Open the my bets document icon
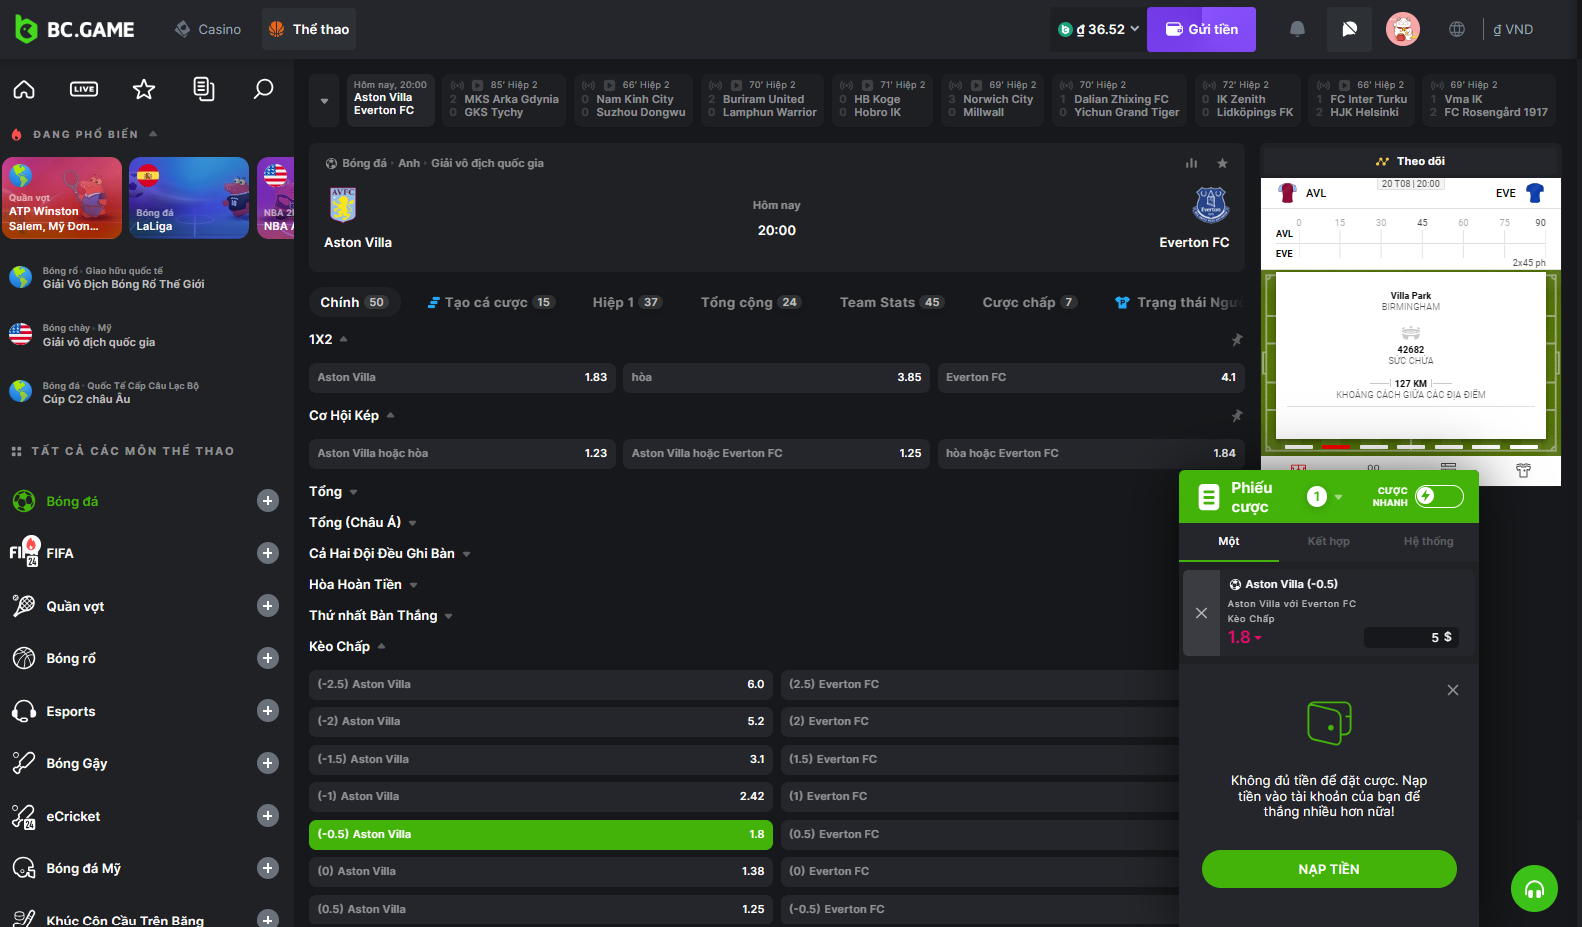Viewport: 1582px width, 927px height. (204, 89)
